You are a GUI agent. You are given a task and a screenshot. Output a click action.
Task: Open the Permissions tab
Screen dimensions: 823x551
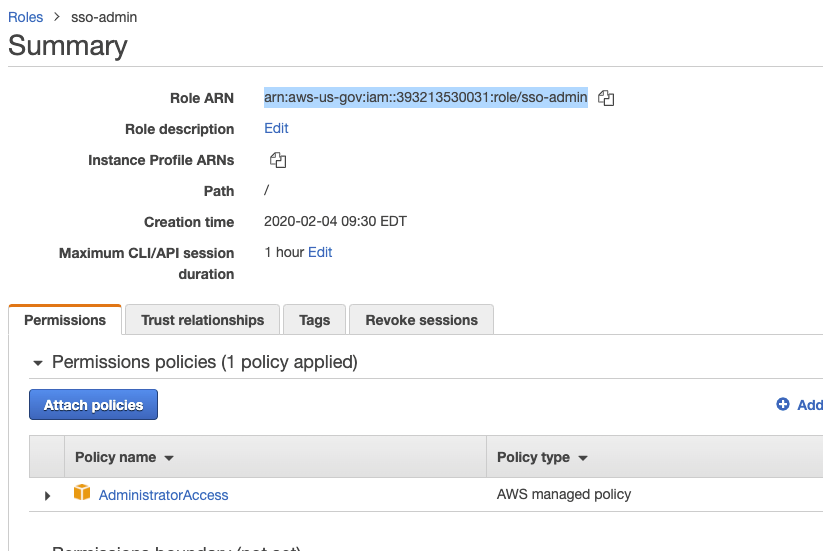point(65,320)
